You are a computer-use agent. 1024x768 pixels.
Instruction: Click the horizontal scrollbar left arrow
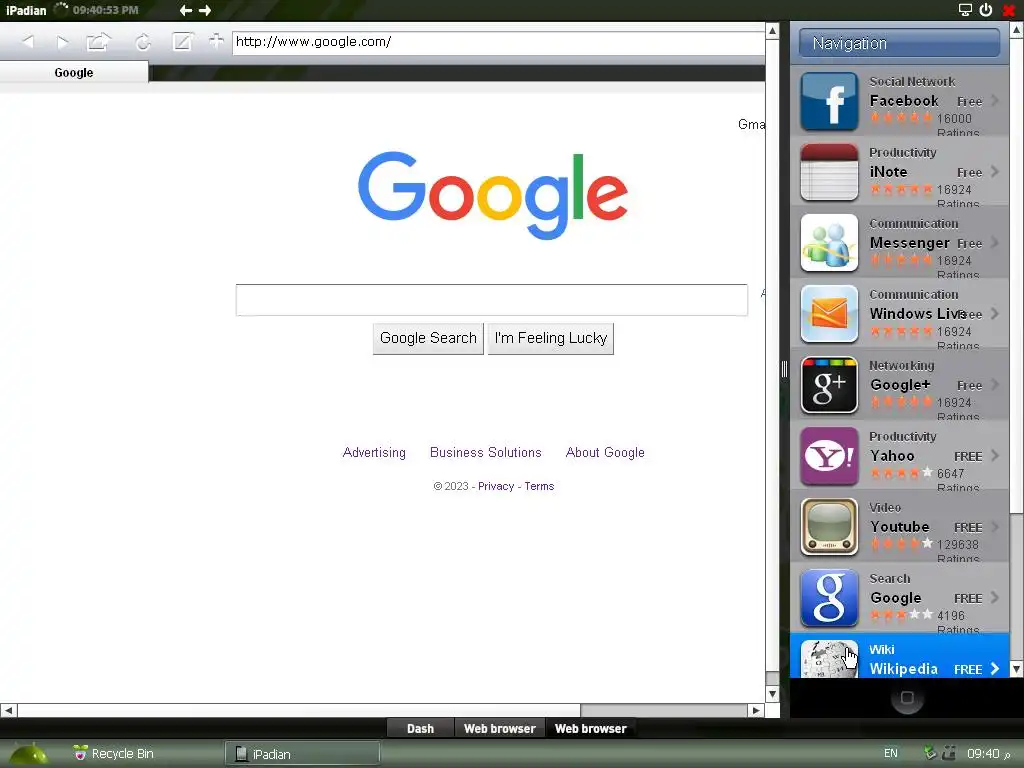[x=8, y=710]
